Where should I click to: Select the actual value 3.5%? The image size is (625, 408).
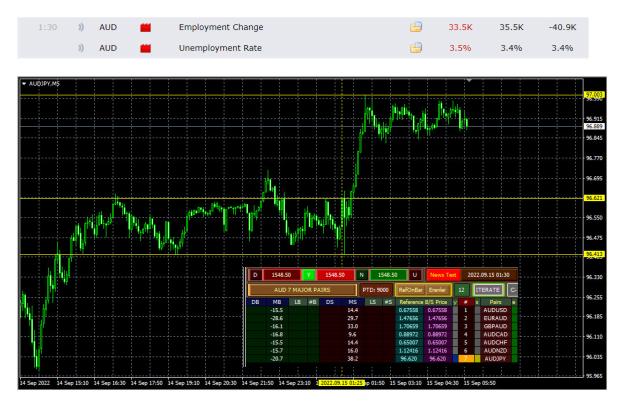[460, 48]
